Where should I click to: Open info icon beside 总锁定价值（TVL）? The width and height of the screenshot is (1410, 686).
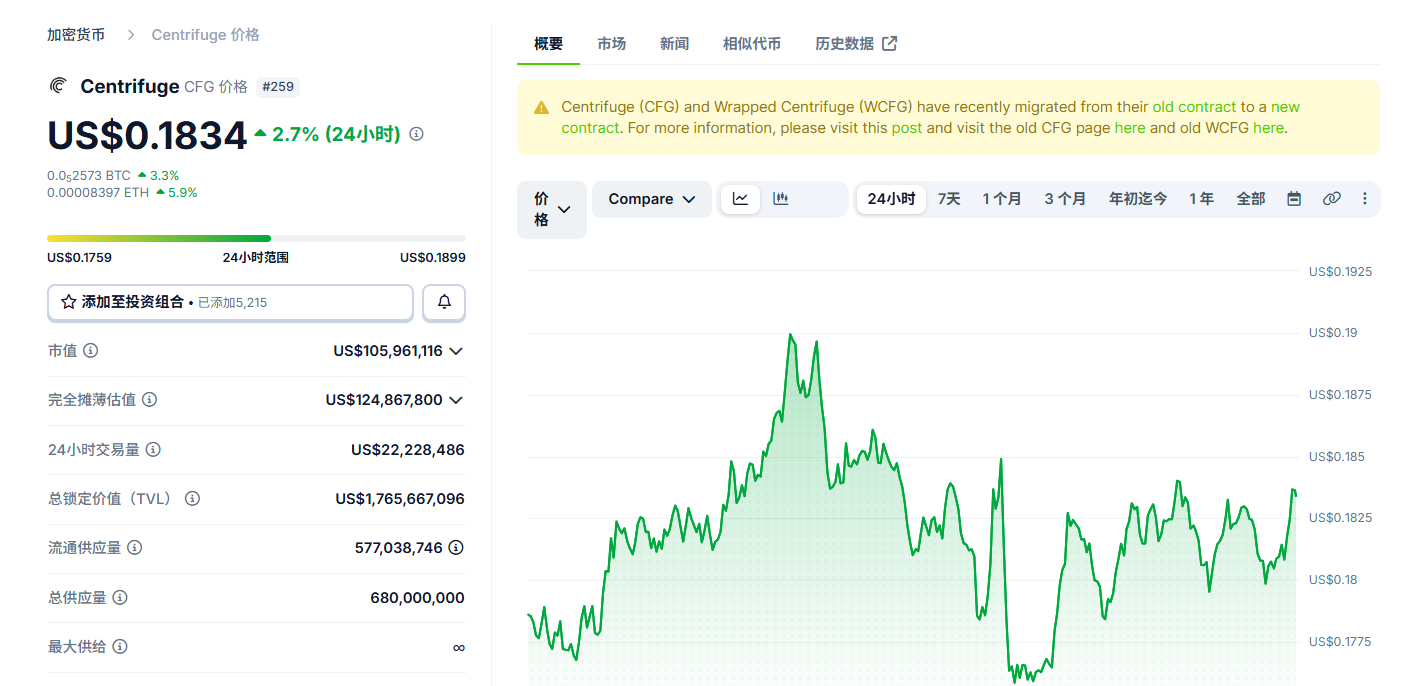(192, 498)
